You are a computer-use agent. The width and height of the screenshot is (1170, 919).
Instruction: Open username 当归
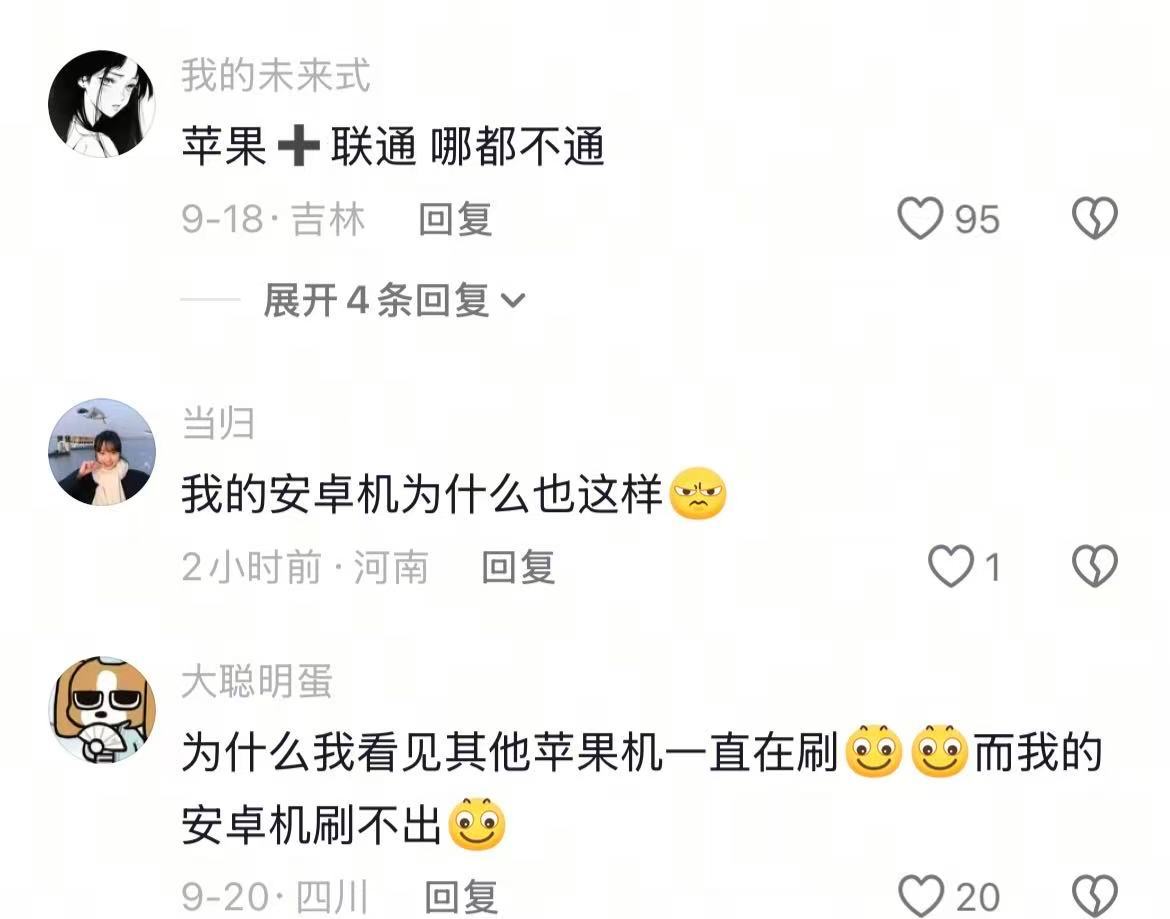tap(218, 423)
